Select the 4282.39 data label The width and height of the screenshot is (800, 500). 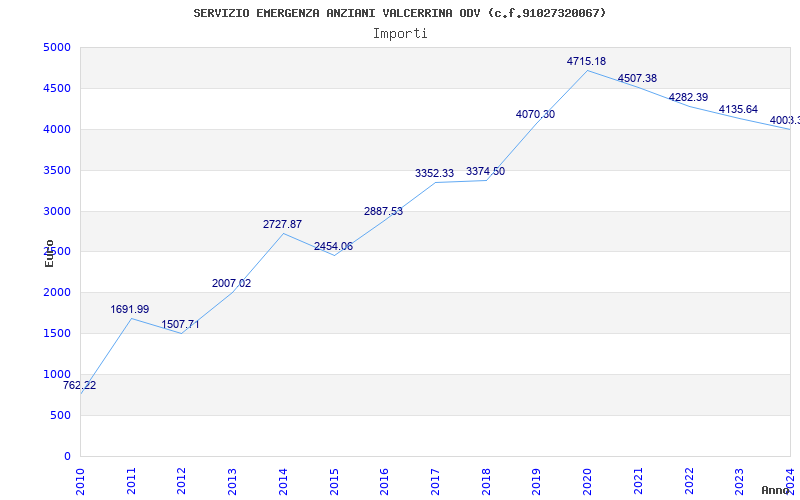[x=688, y=97]
